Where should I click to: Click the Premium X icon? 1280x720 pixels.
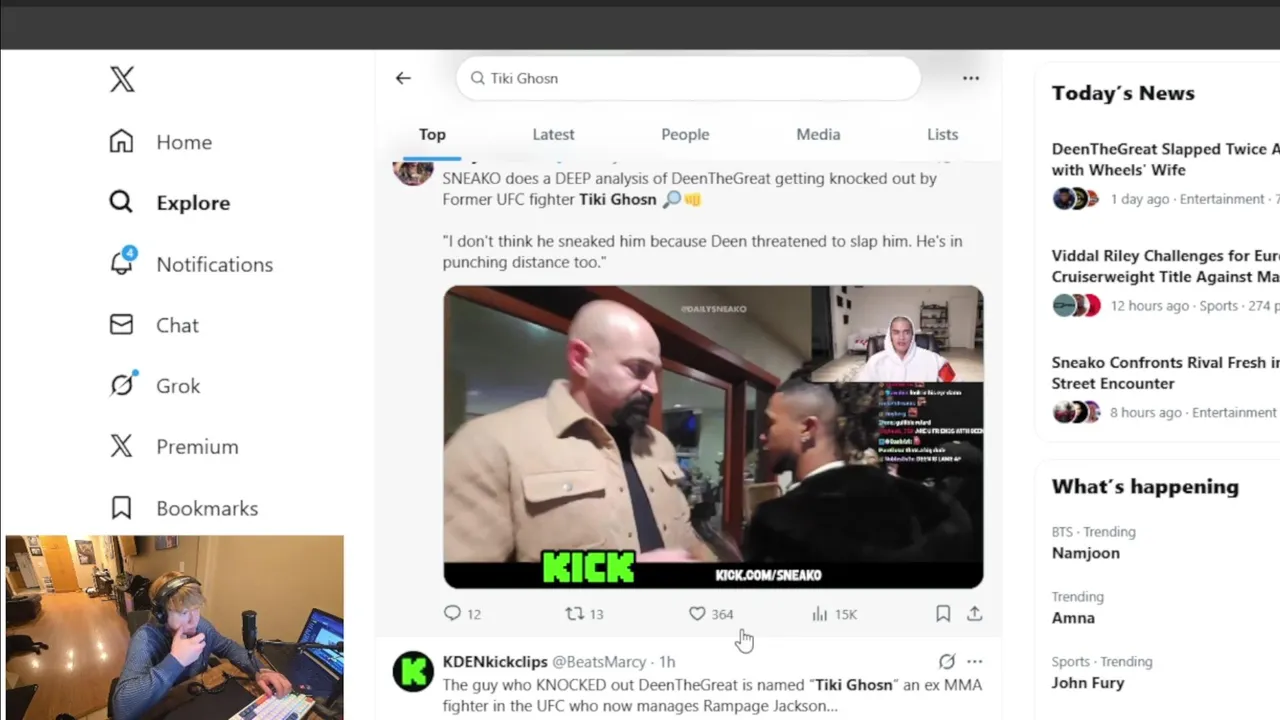click(121, 446)
